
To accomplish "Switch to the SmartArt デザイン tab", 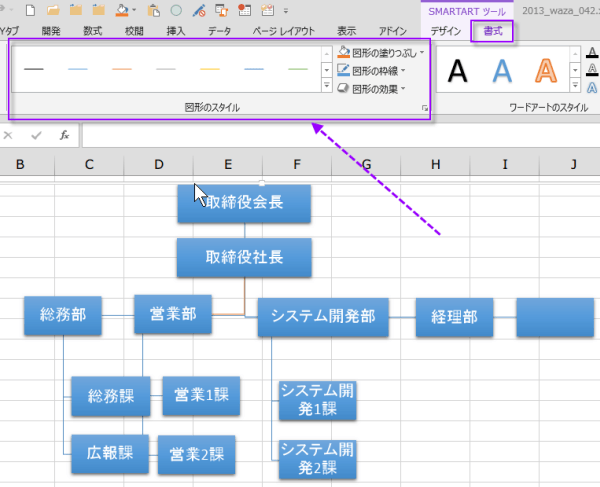I will coord(446,31).
